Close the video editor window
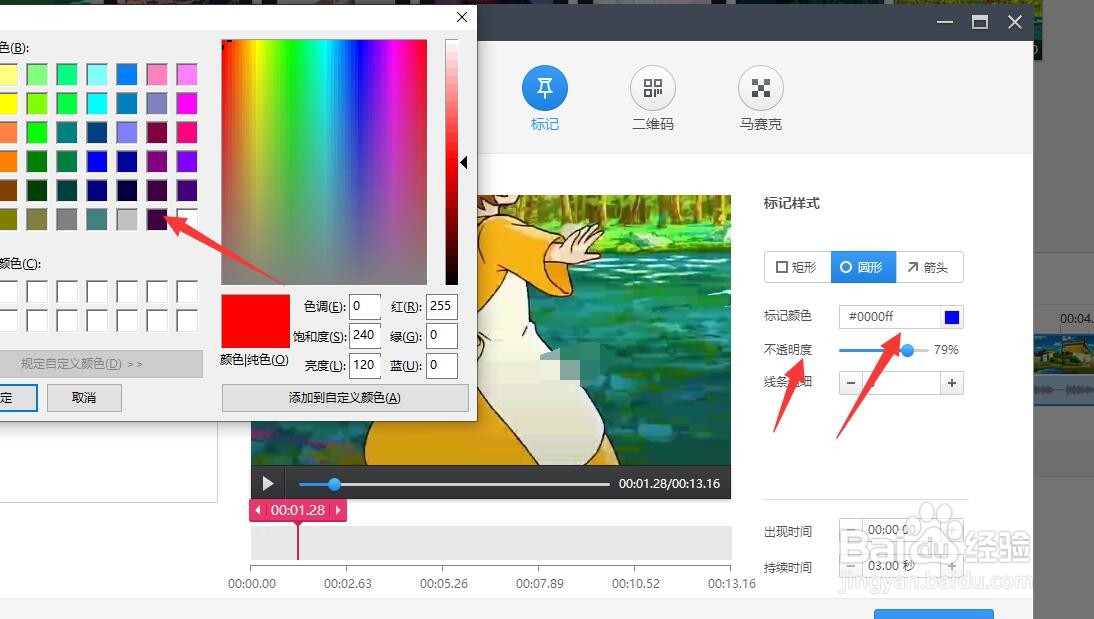This screenshot has height=619, width=1094. click(x=1014, y=22)
